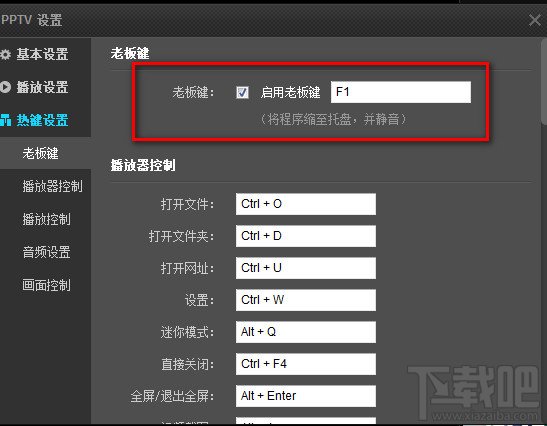Click the vertical scrollbar of settings panel
Viewport: 547px width, 426px height.
pos(544,81)
